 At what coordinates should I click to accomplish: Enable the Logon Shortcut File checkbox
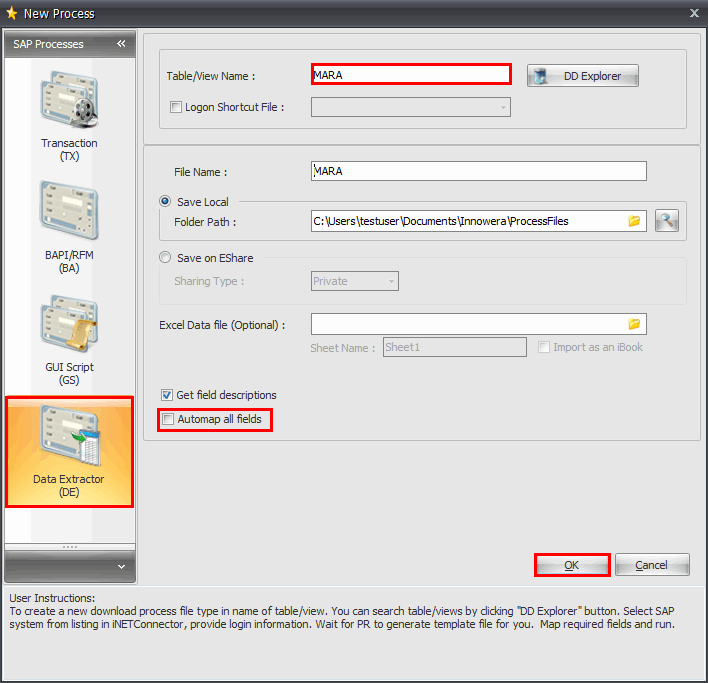click(x=176, y=107)
